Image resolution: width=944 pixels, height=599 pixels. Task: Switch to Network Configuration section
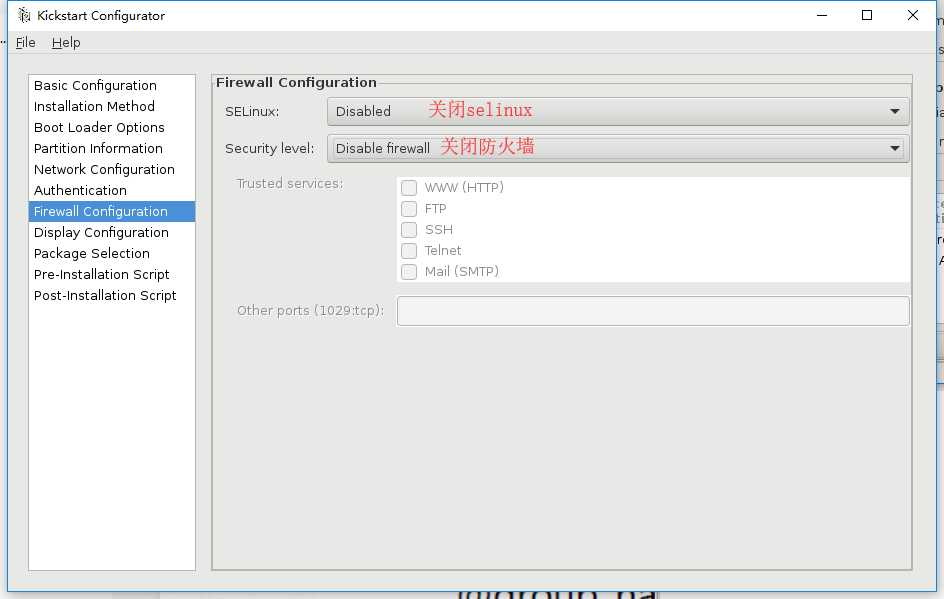tap(112, 170)
